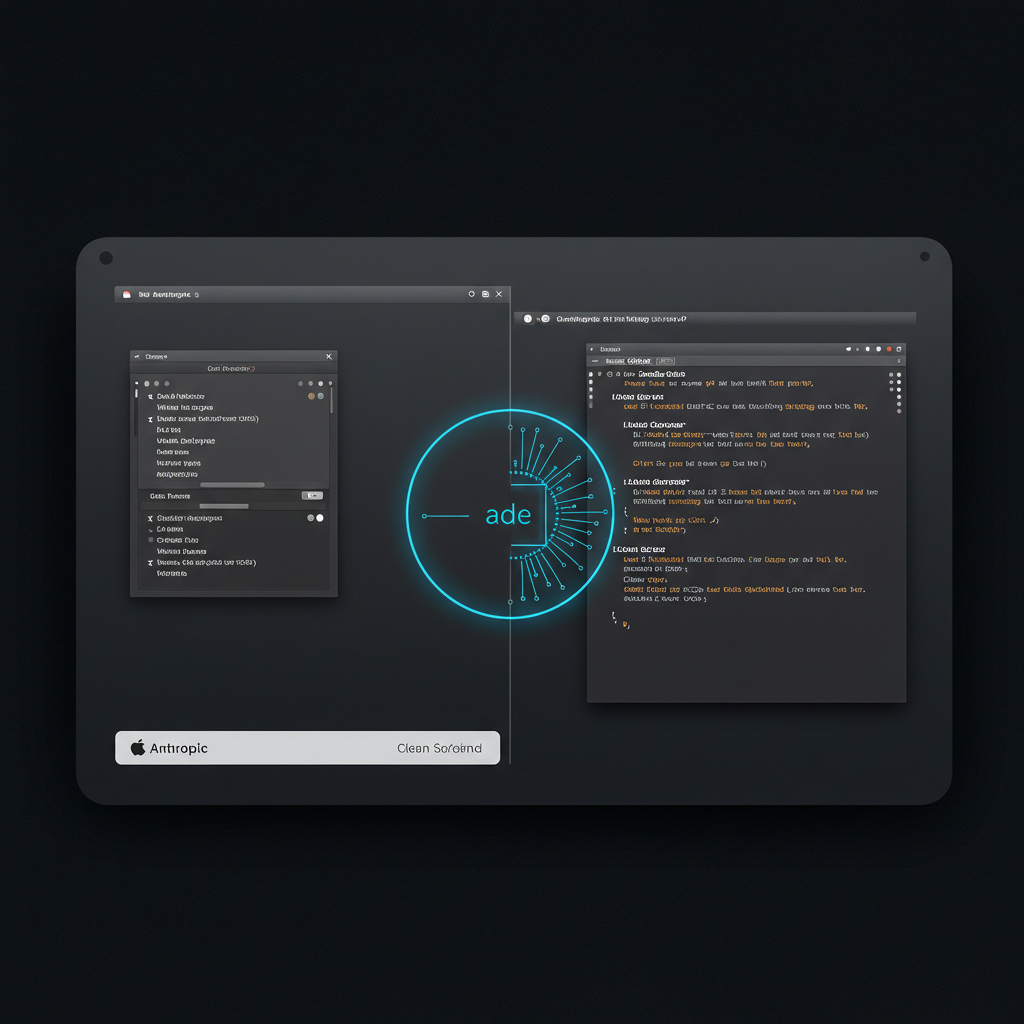Click the Apple logo on the bottom bar
This screenshot has width=1024, height=1024.
[135, 747]
